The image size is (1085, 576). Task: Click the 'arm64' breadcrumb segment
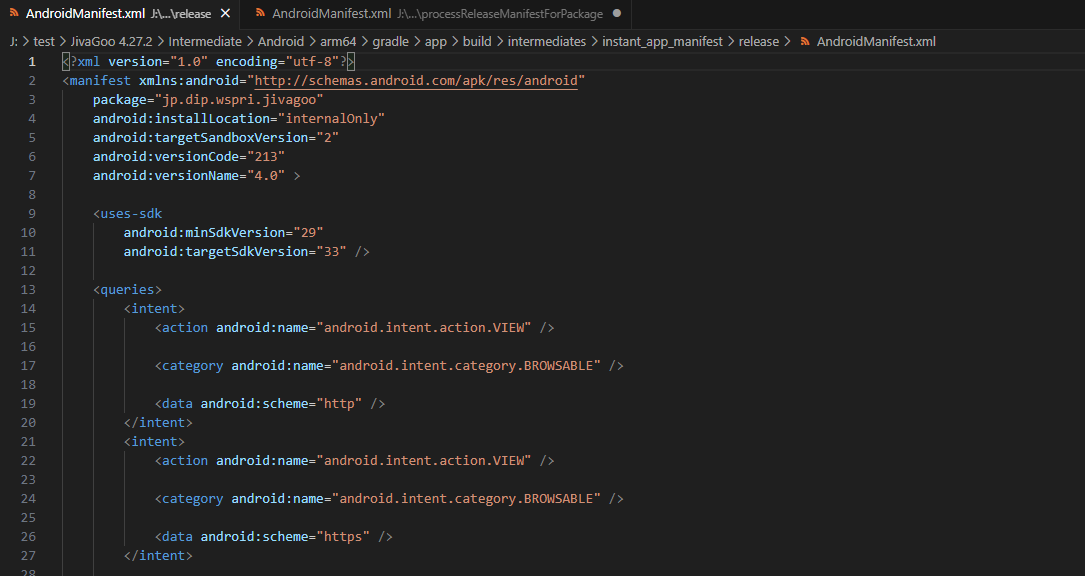(340, 42)
